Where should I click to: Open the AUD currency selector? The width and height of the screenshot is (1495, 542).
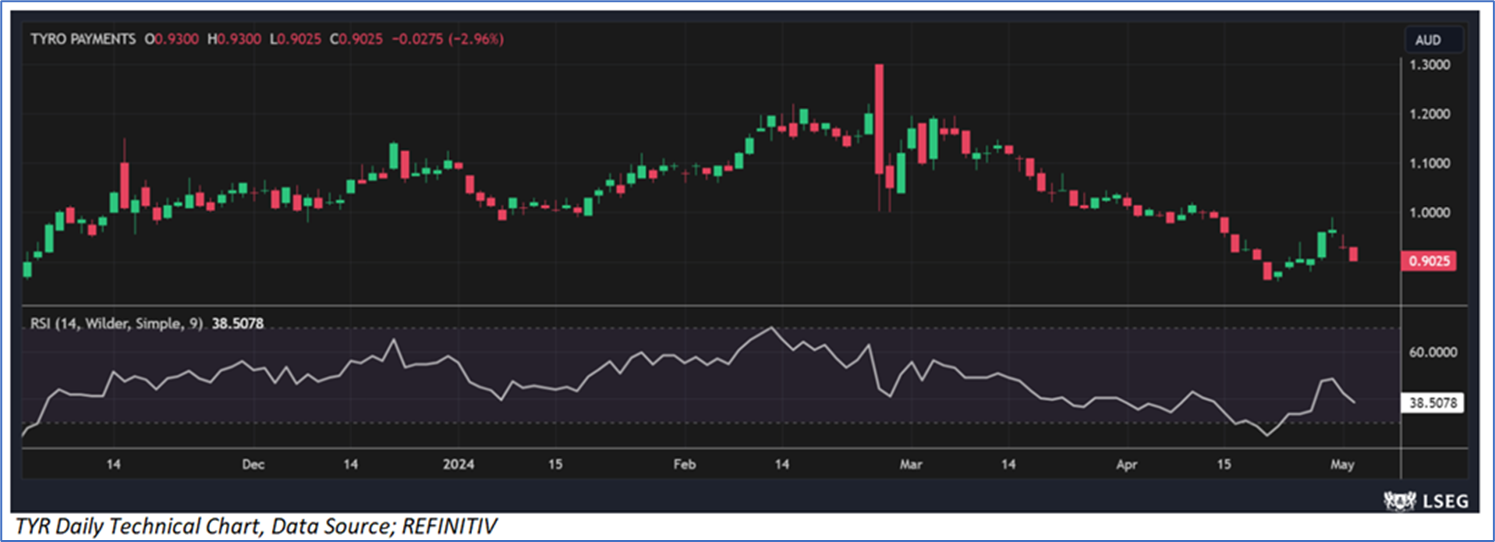[x=1436, y=40]
